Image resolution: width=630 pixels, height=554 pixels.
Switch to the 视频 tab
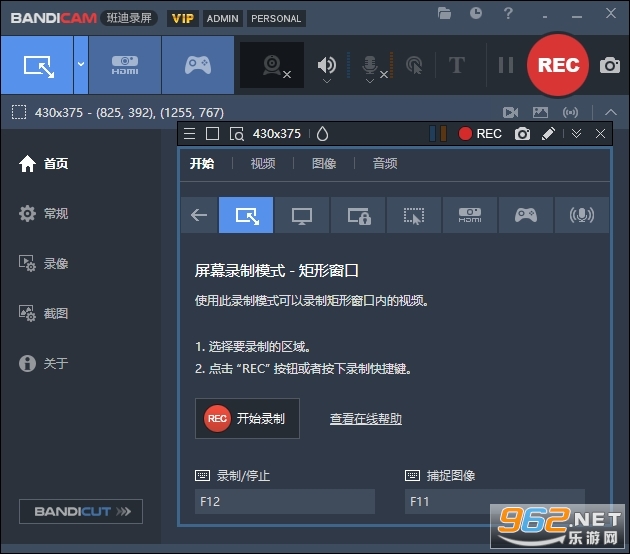263,164
